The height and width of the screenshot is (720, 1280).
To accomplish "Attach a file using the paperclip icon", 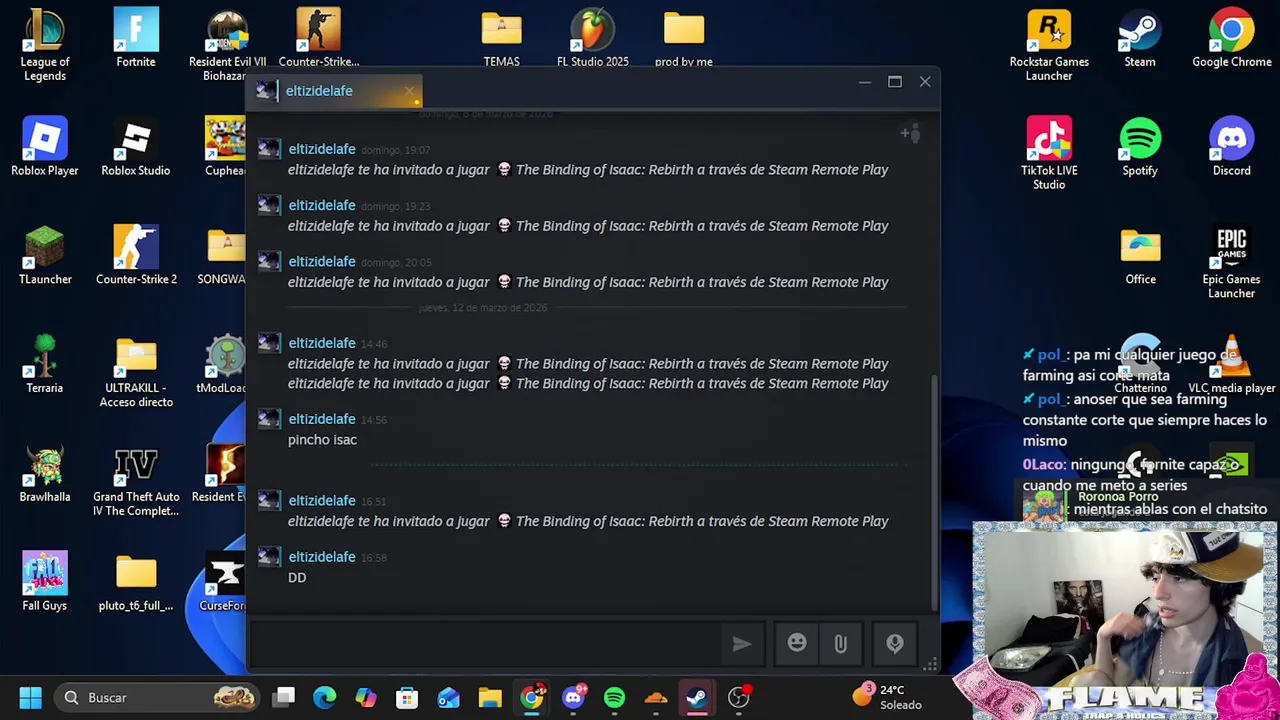I will (841, 644).
